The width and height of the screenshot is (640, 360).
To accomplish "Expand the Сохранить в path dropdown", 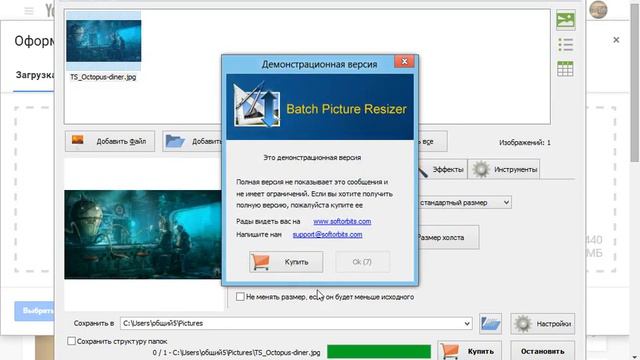I will pos(467,324).
